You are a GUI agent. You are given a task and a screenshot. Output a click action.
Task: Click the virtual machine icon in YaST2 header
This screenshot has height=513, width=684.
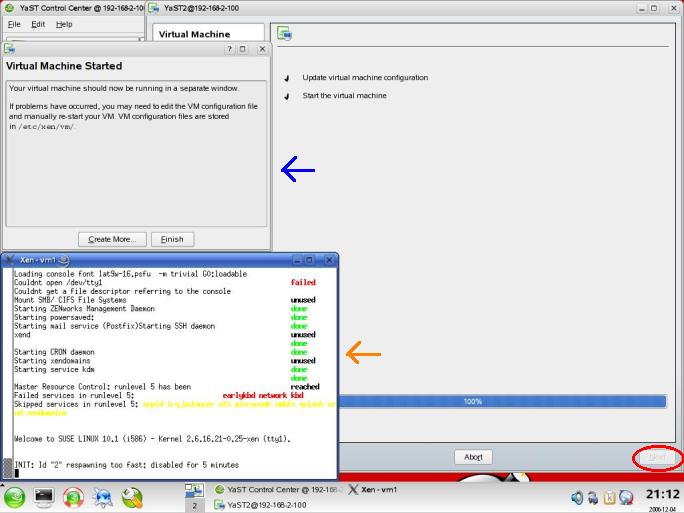pyautogui.click(x=284, y=34)
